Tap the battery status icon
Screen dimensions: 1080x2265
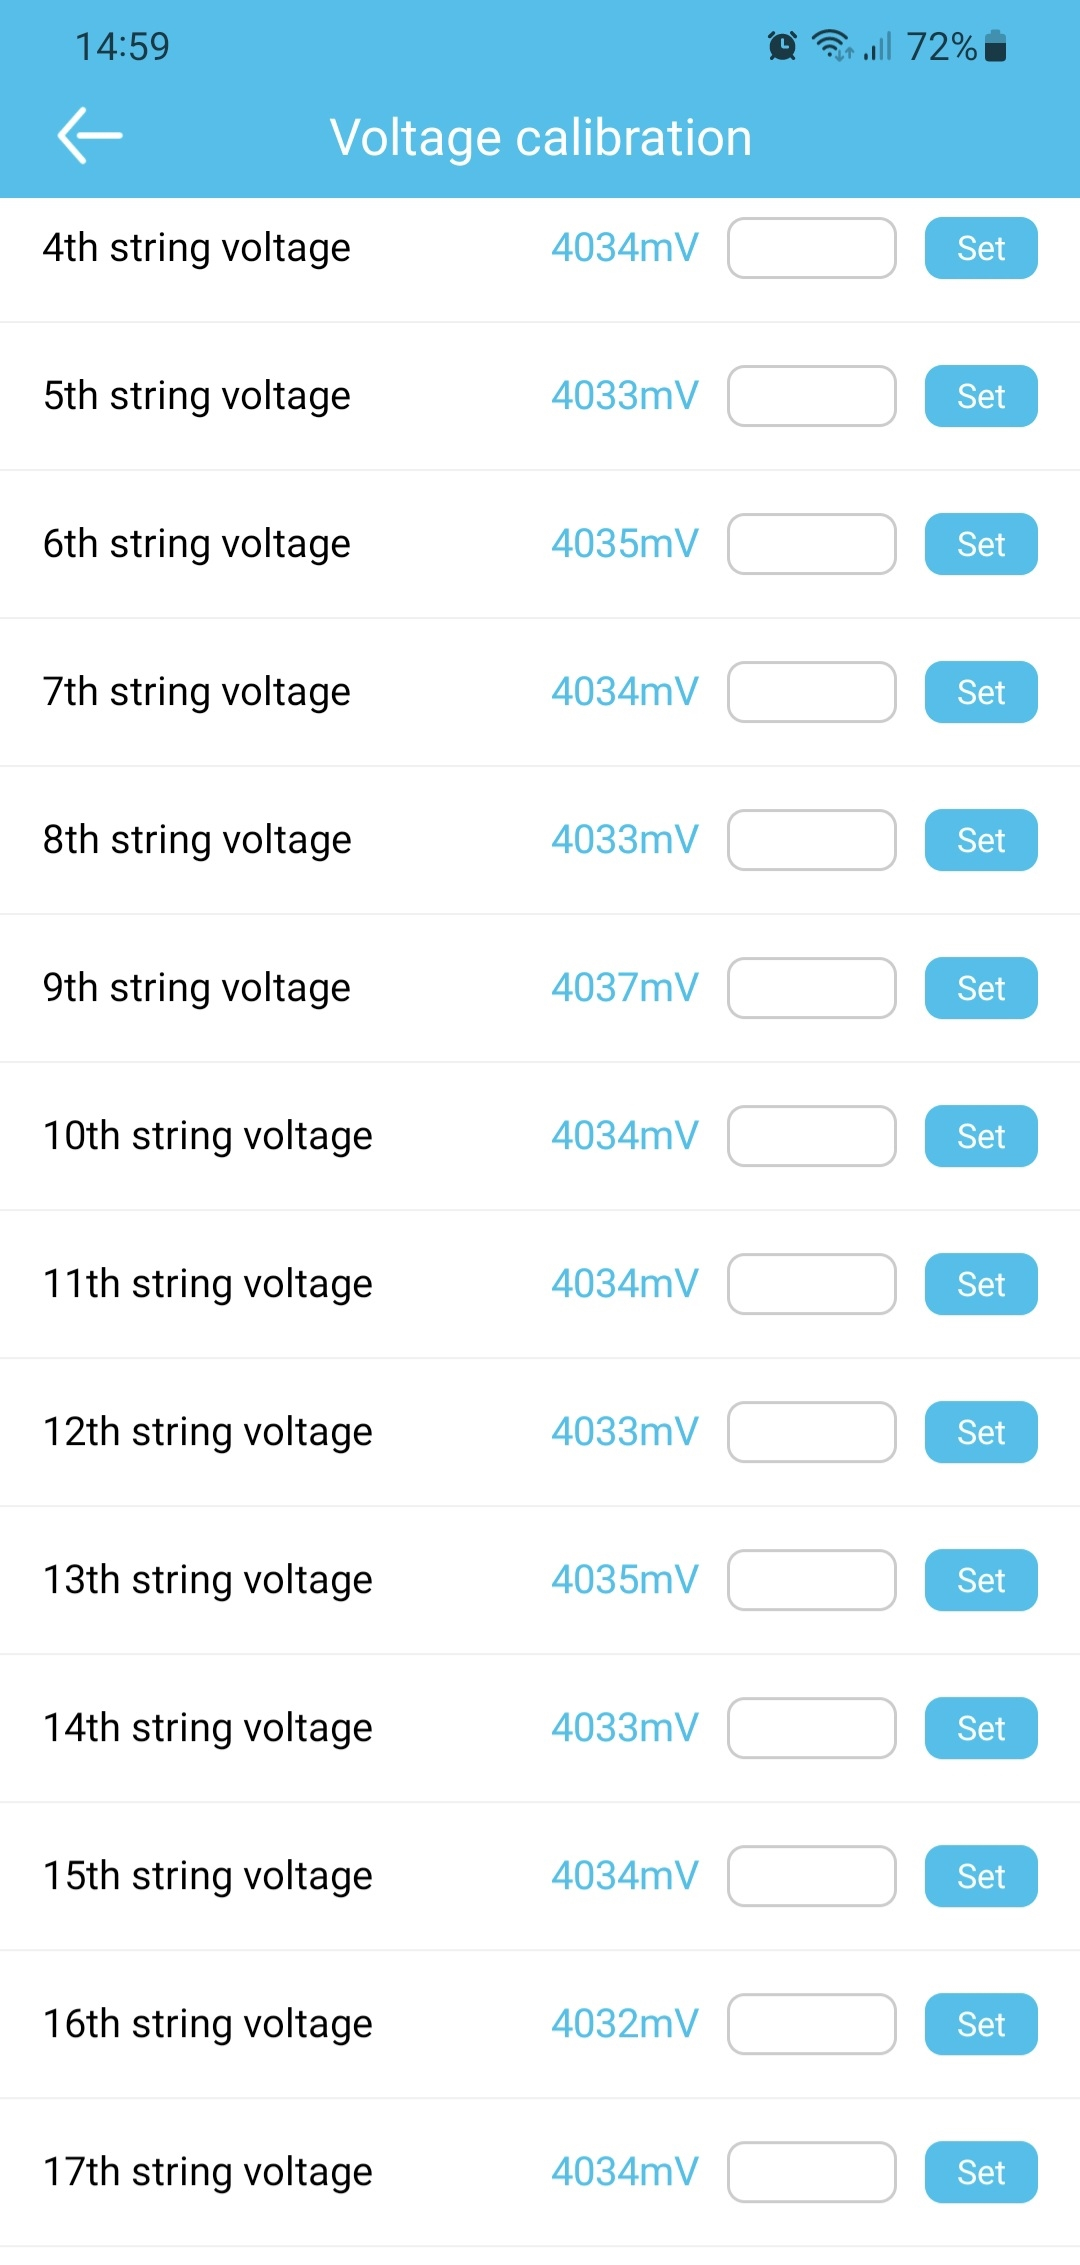click(995, 46)
